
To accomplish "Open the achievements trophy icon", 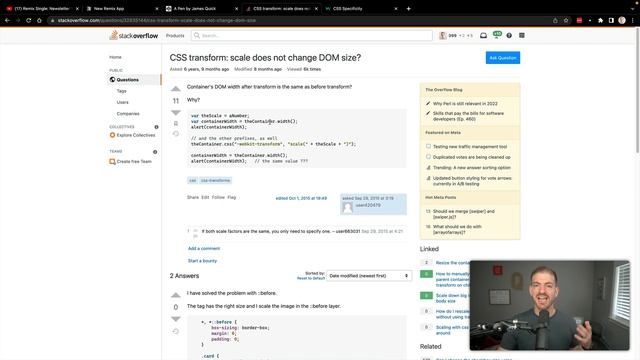I will (497, 35).
